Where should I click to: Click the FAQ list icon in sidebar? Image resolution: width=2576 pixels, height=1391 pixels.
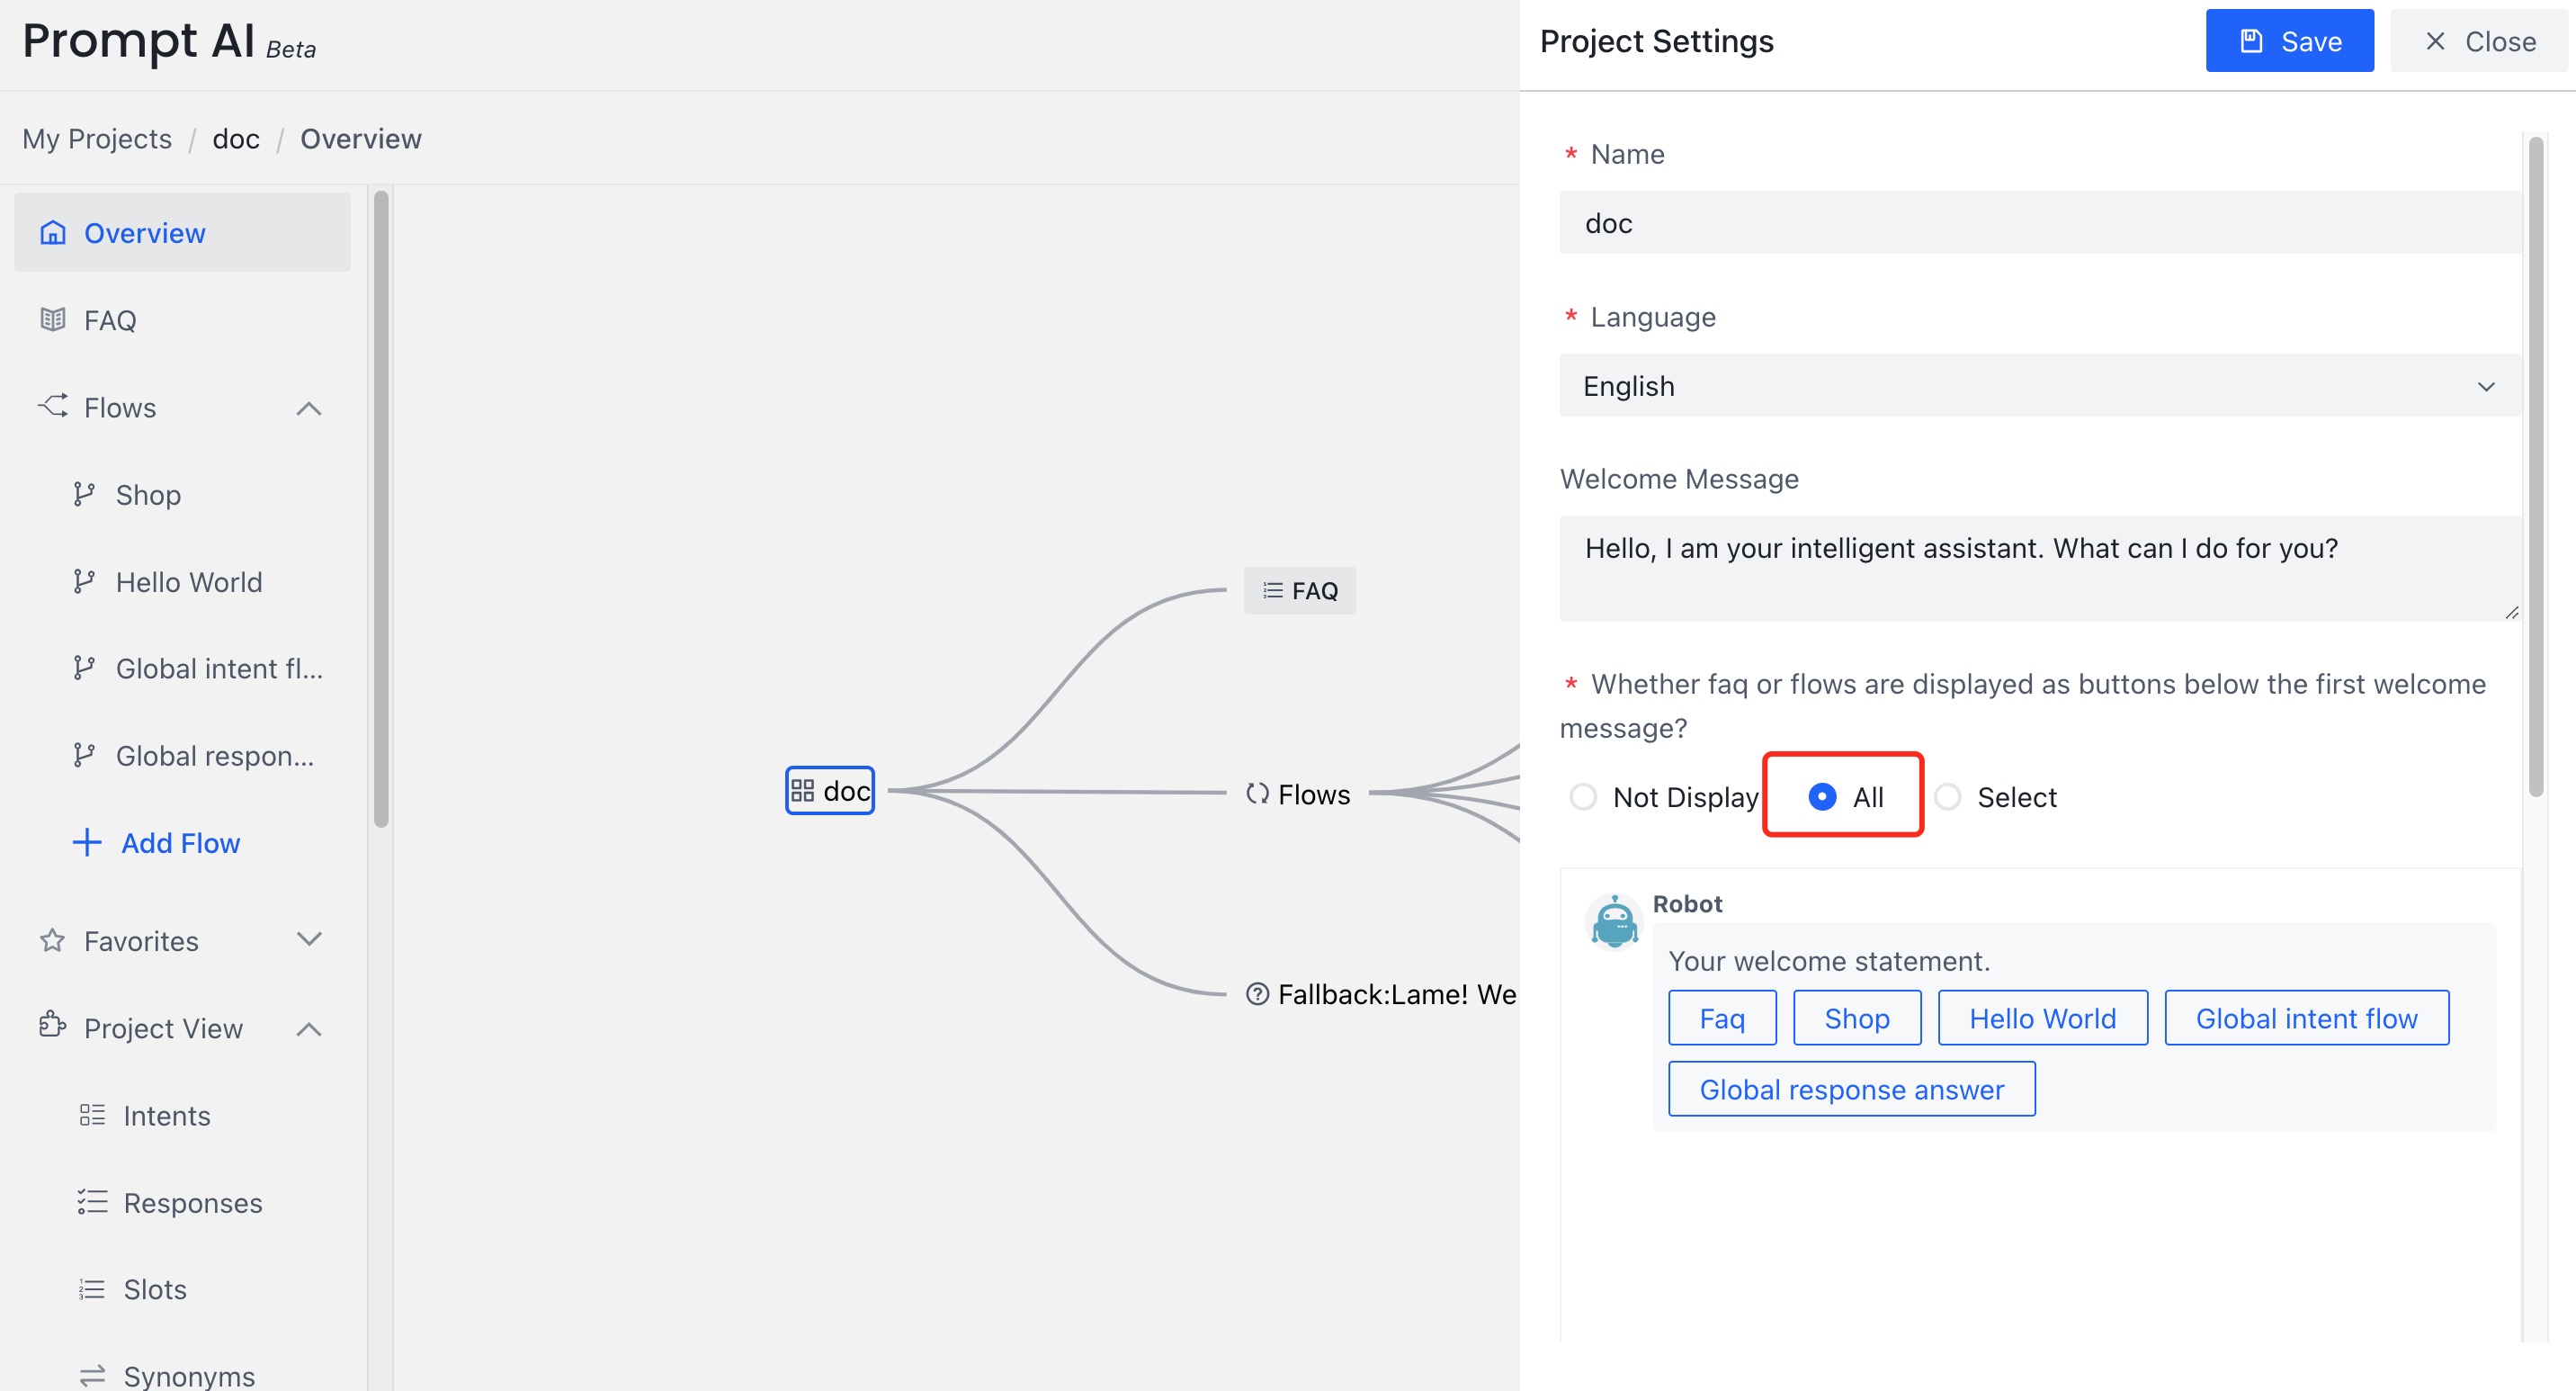coord(51,320)
